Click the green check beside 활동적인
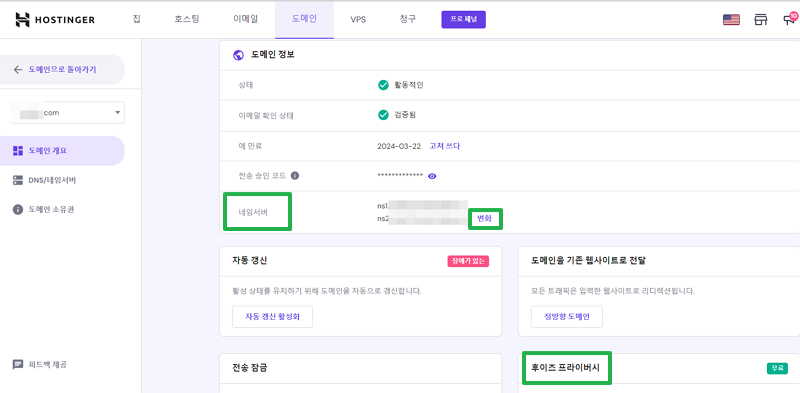This screenshot has height=393, width=800. 383,85
